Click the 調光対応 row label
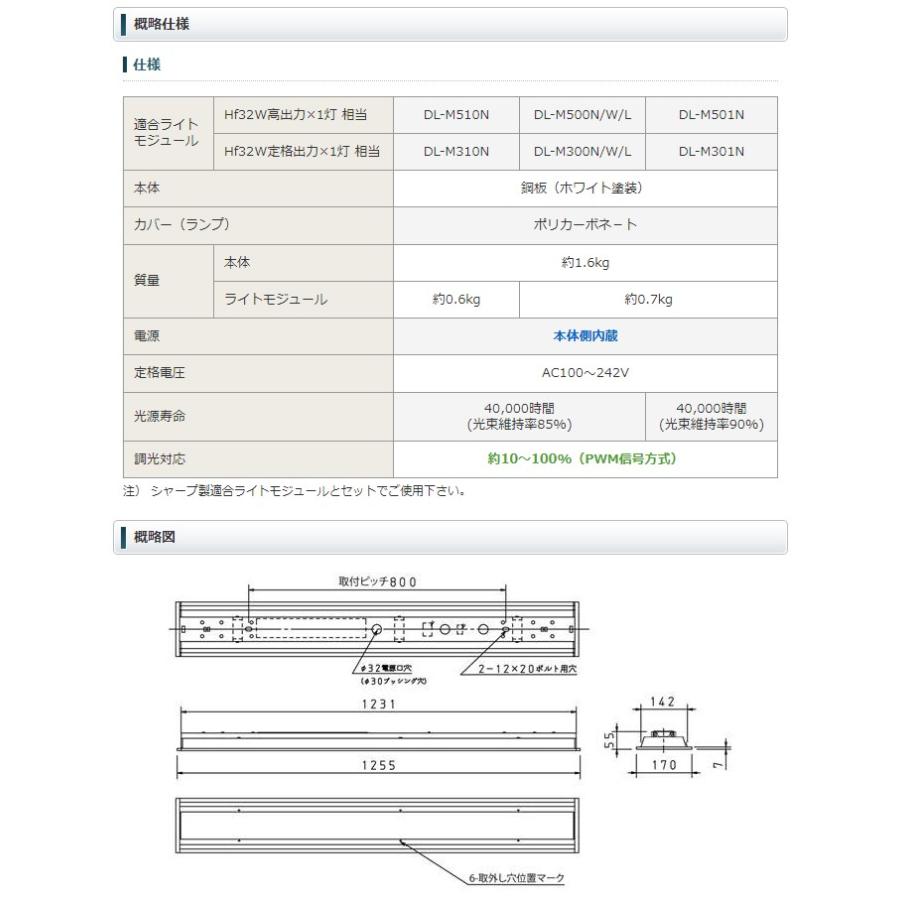900x900 pixels. click(x=258, y=459)
